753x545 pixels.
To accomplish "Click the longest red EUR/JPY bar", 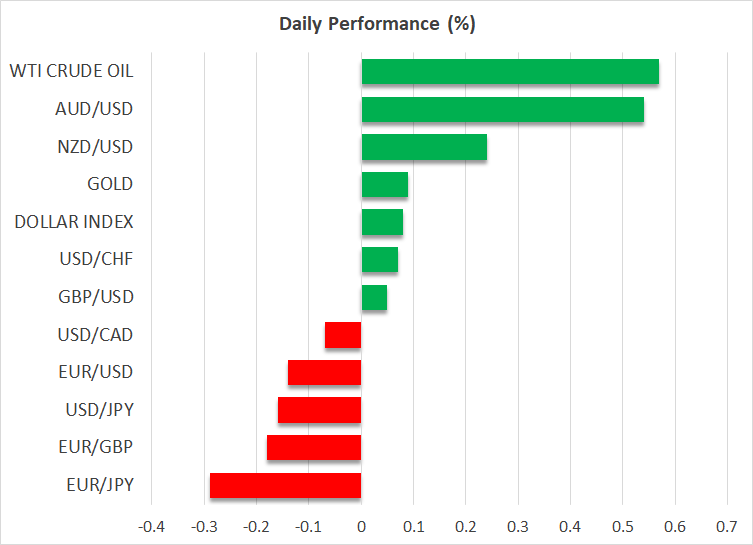I will coord(285,485).
